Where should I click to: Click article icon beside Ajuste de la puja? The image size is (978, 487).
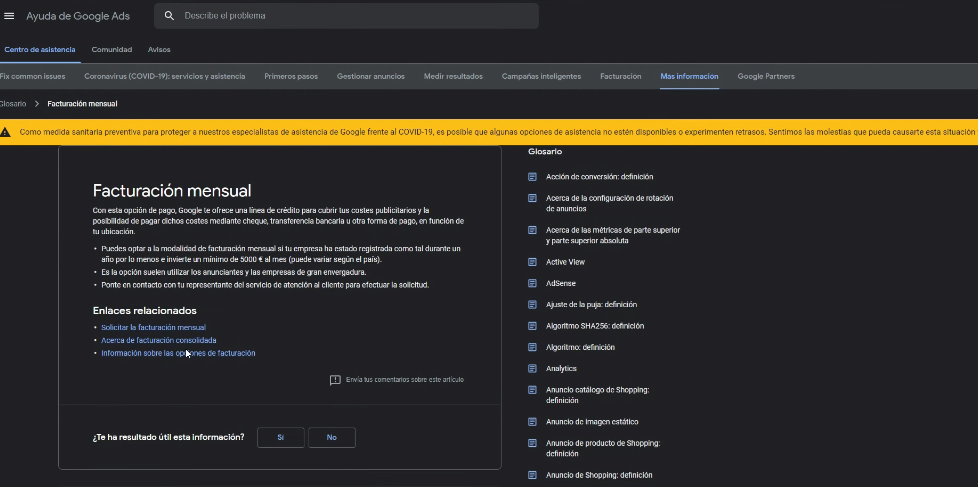(532, 305)
